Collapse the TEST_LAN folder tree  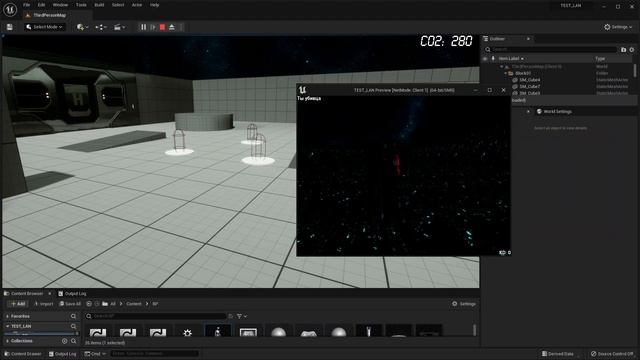[x=7, y=327]
